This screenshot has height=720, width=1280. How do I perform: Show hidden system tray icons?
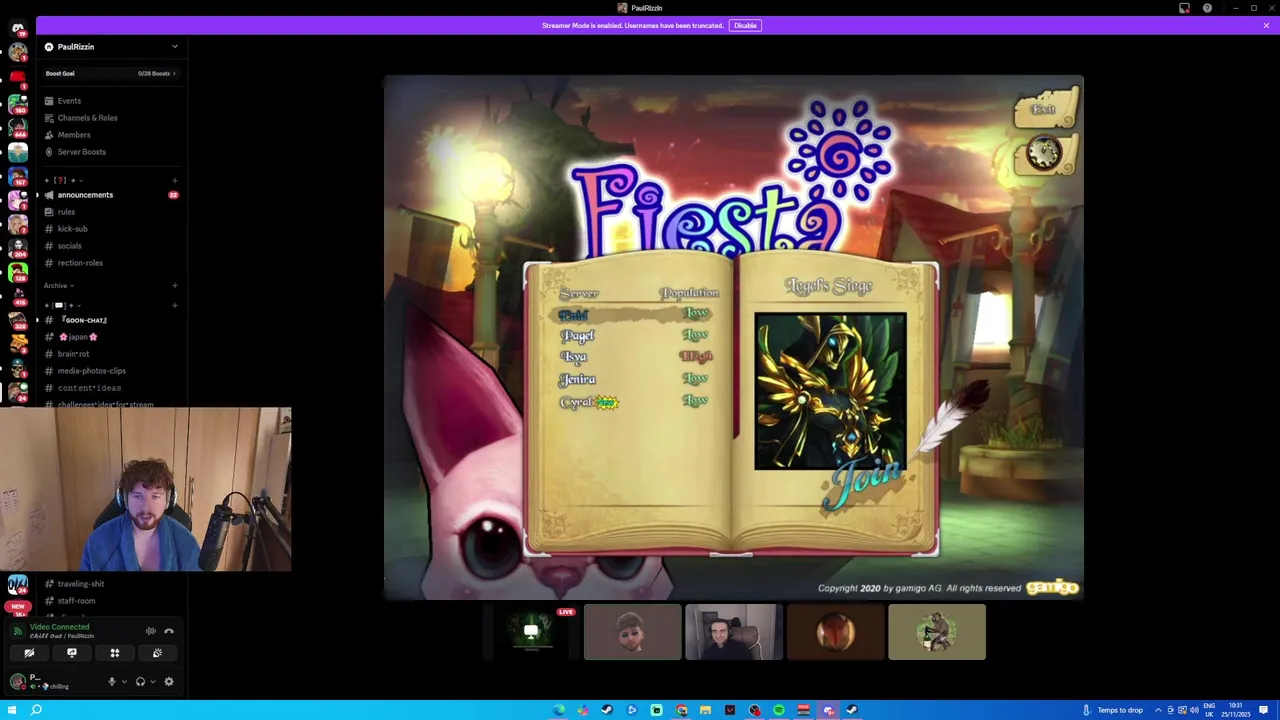pyautogui.click(x=1158, y=710)
